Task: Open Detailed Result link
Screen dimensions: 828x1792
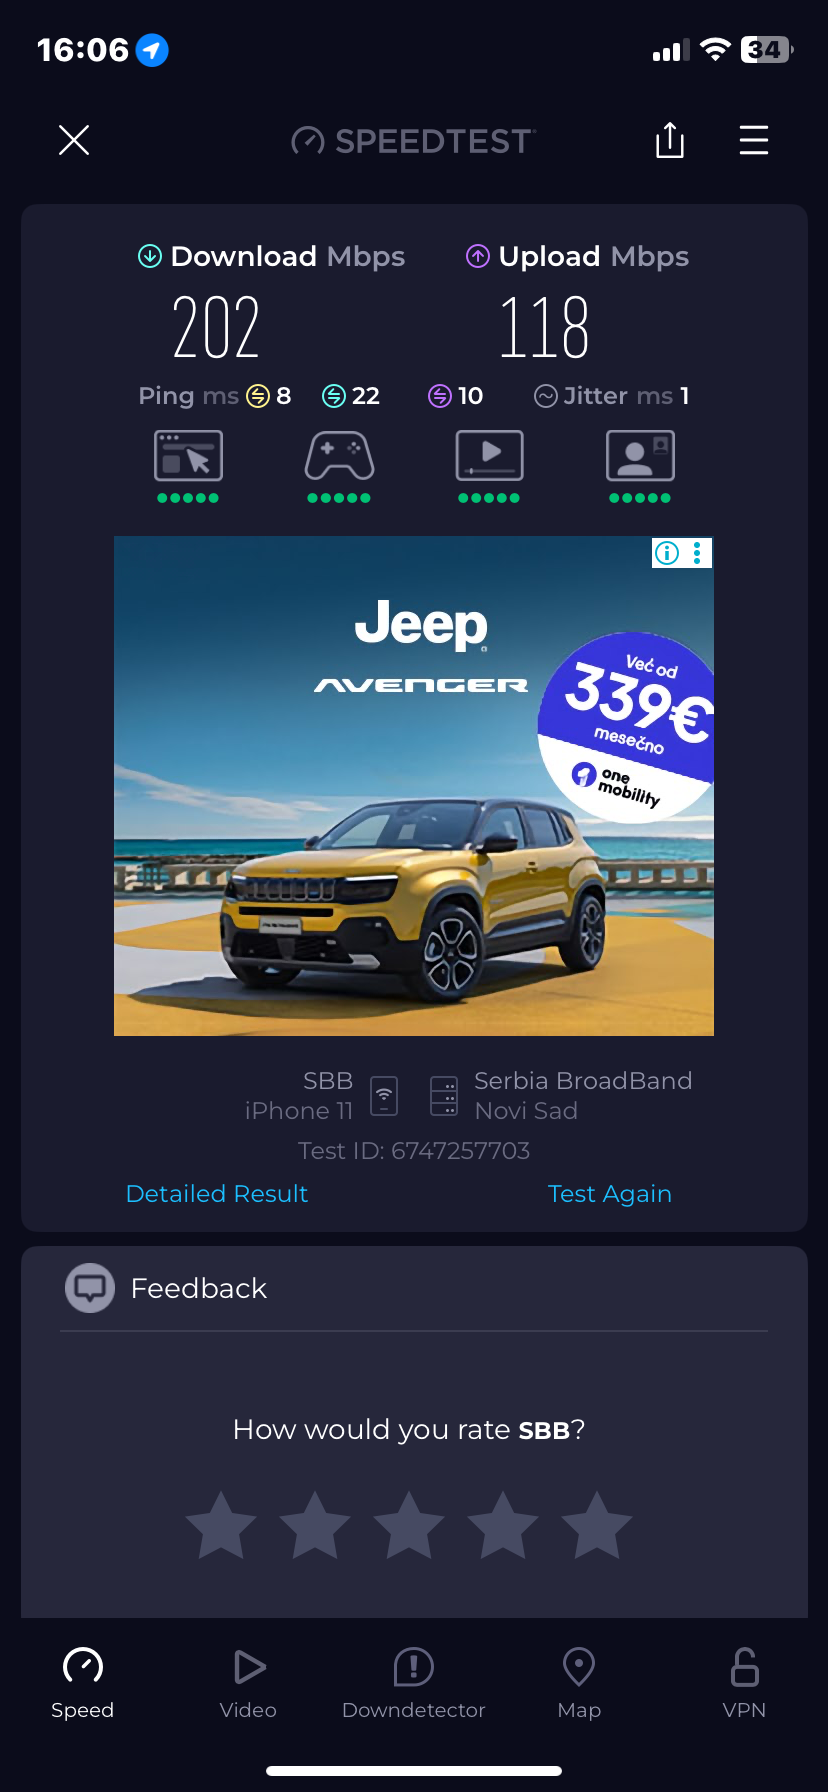Action: pos(217,1194)
